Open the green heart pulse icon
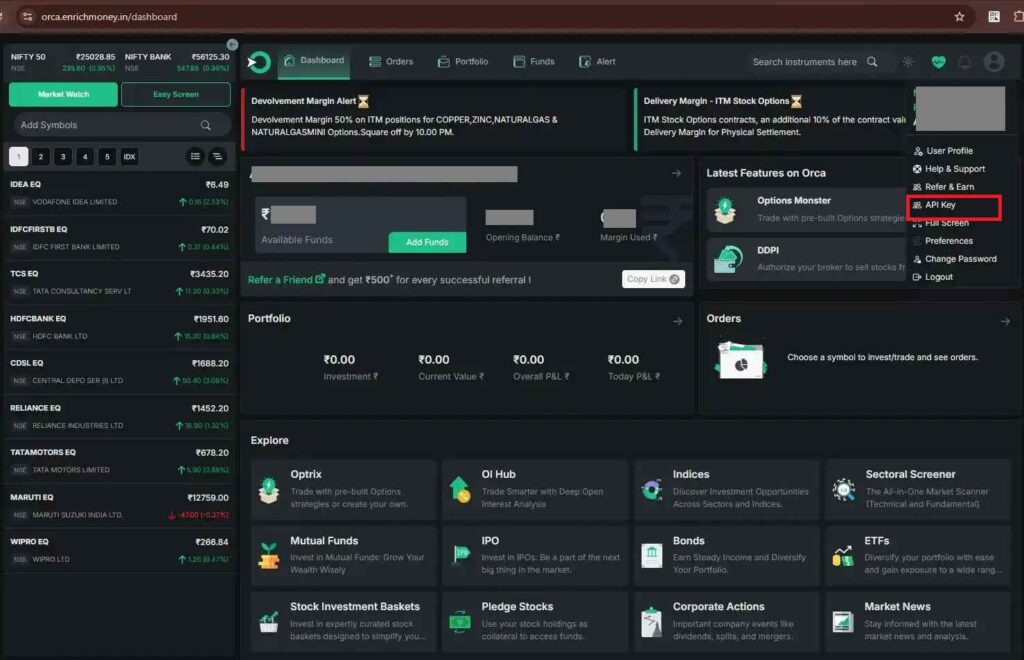This screenshot has width=1024, height=660. pos(938,62)
